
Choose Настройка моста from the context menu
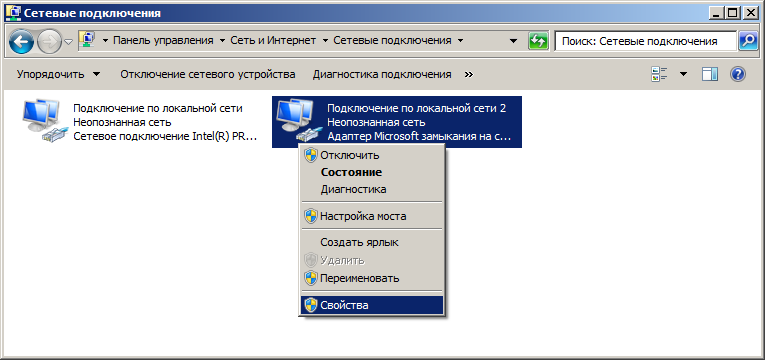click(372, 216)
